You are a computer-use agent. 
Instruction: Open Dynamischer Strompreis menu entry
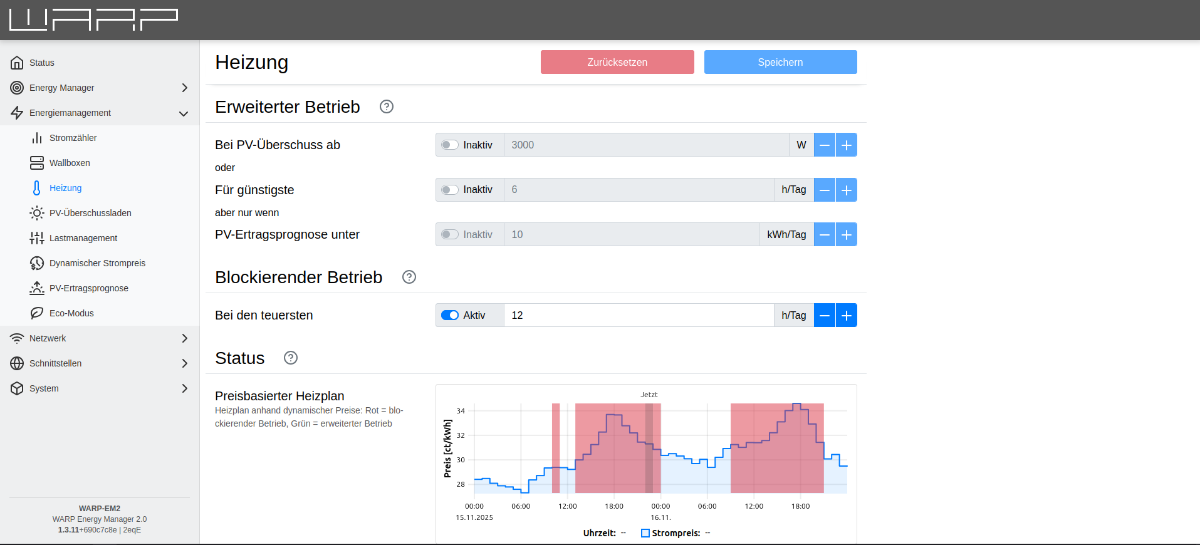(x=97, y=263)
